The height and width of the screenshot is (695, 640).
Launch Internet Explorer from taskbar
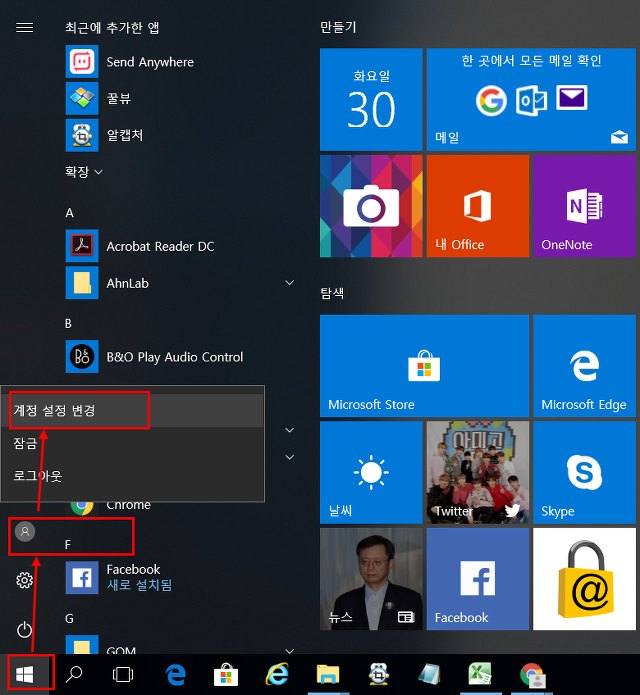coord(277,674)
